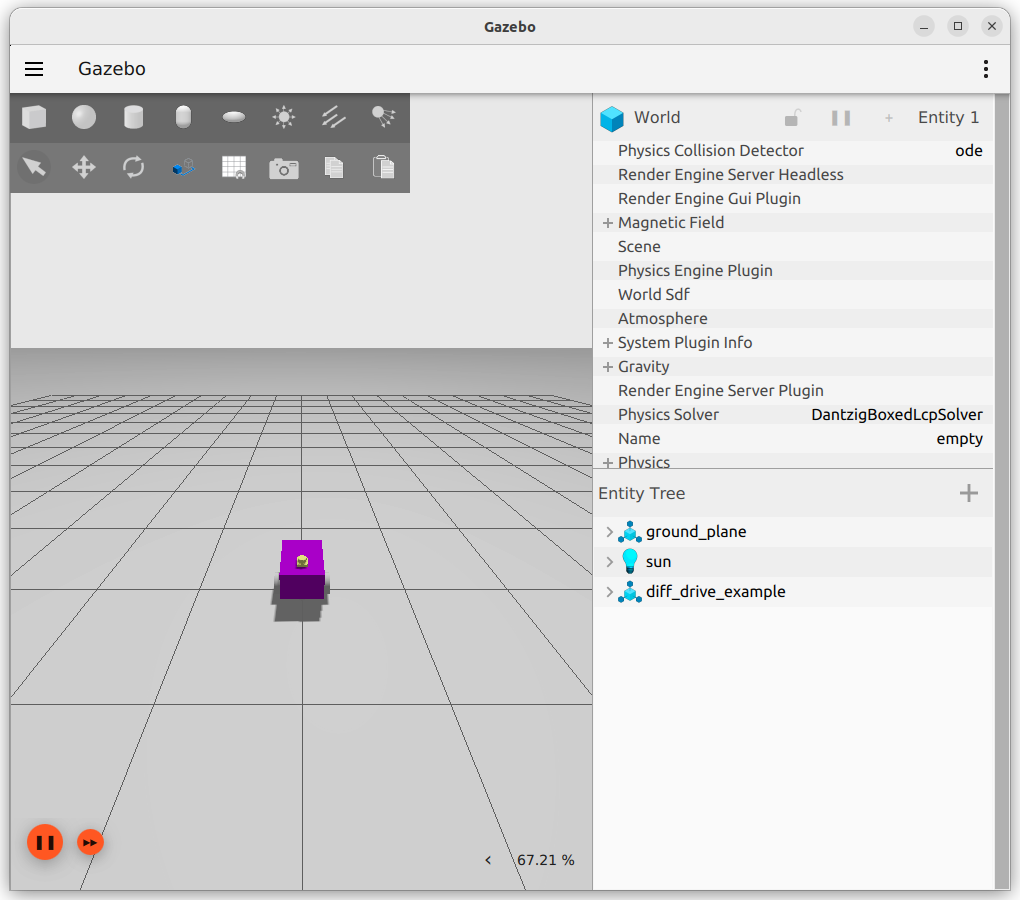Select the ground_plane entity
This screenshot has height=900, width=1020.
[695, 532]
